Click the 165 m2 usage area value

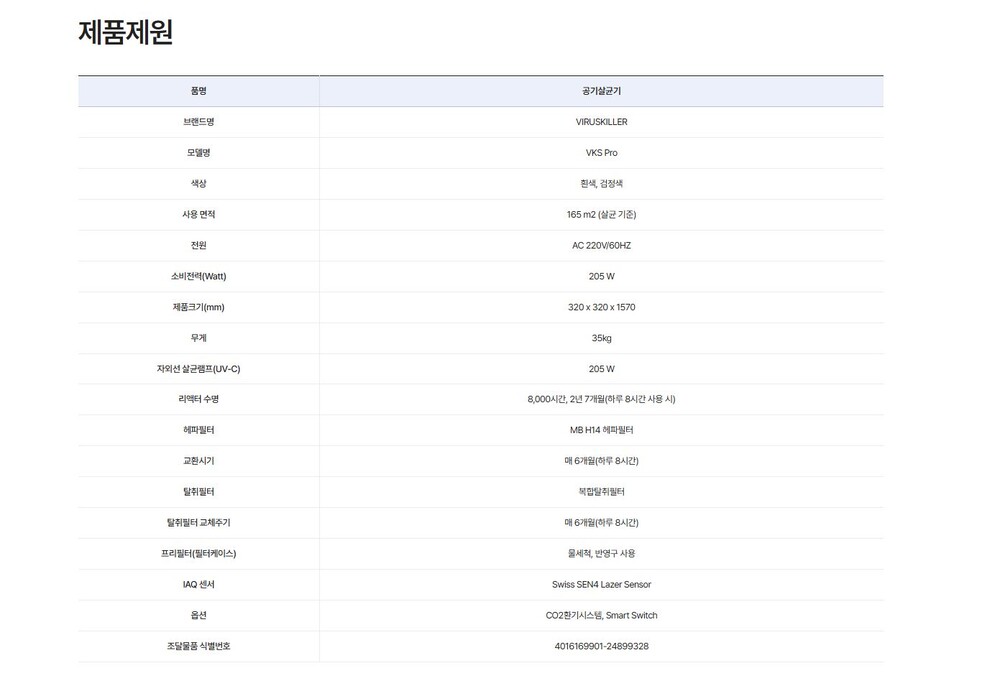tap(601, 215)
